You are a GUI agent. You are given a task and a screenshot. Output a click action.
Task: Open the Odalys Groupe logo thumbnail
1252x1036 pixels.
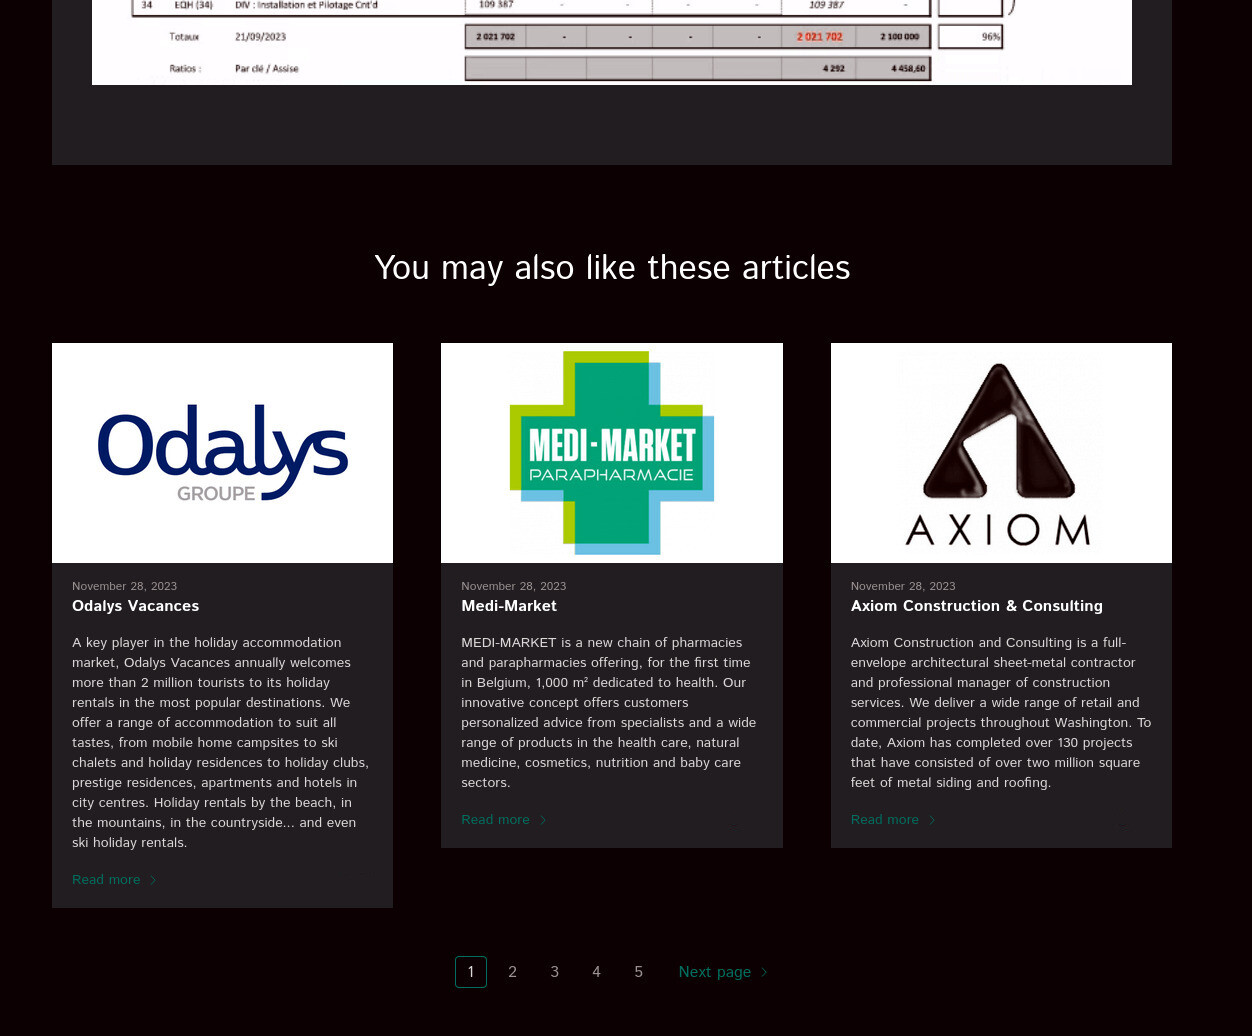222,453
